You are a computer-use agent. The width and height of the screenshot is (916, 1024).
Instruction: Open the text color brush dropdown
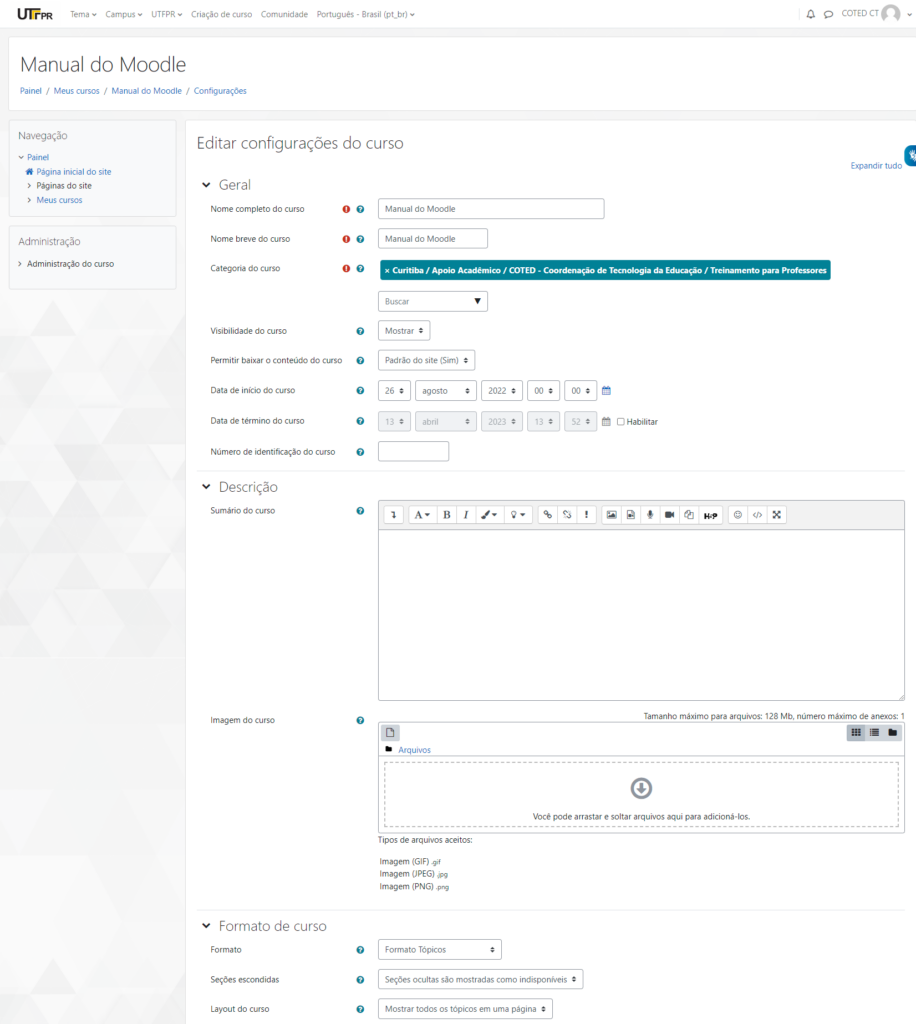coord(489,515)
